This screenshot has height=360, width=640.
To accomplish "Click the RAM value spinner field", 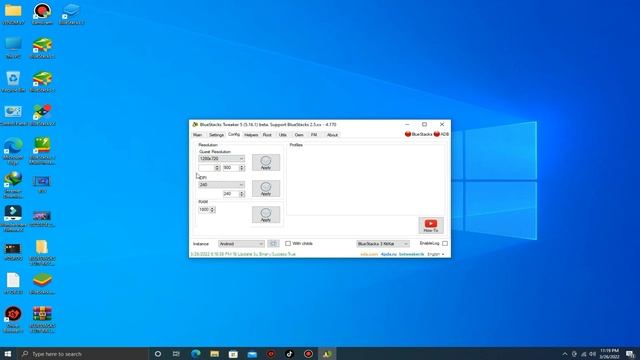I will (x=207, y=209).
